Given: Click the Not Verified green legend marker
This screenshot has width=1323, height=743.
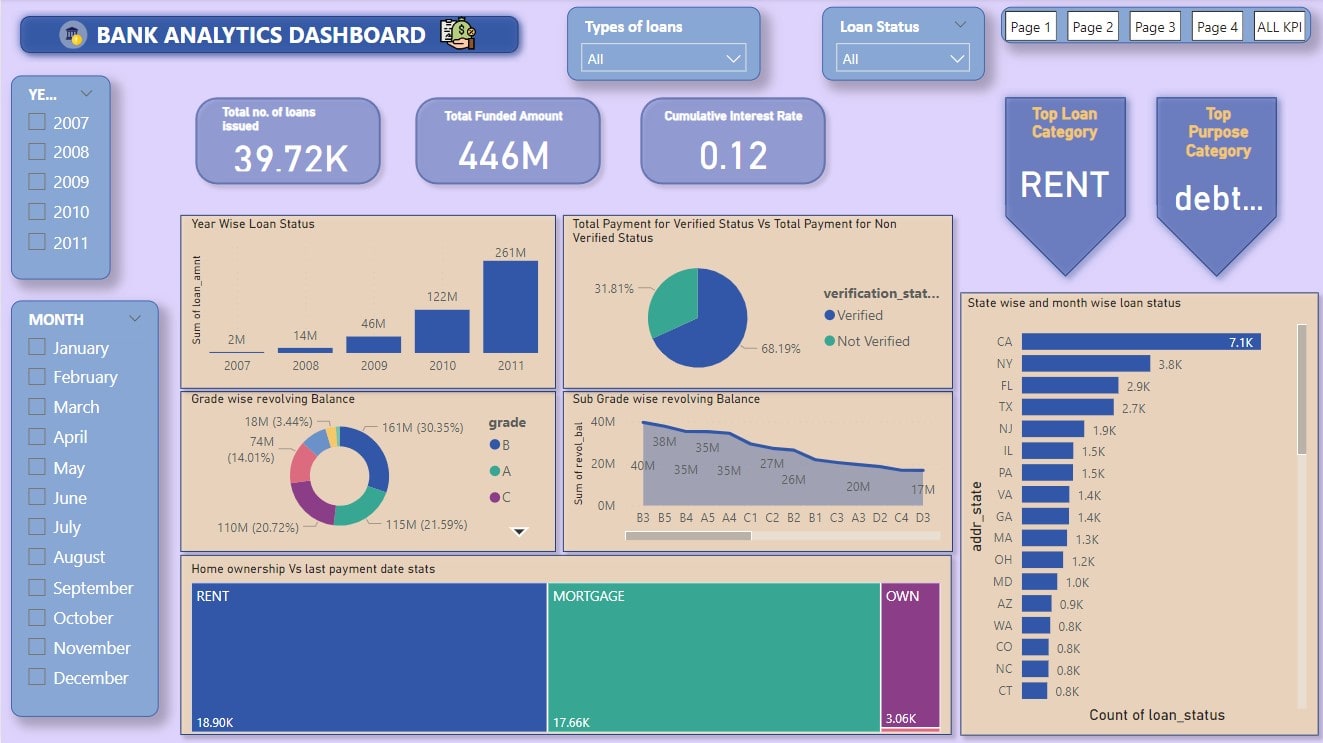Looking at the screenshot, I should pyautogui.click(x=829, y=341).
